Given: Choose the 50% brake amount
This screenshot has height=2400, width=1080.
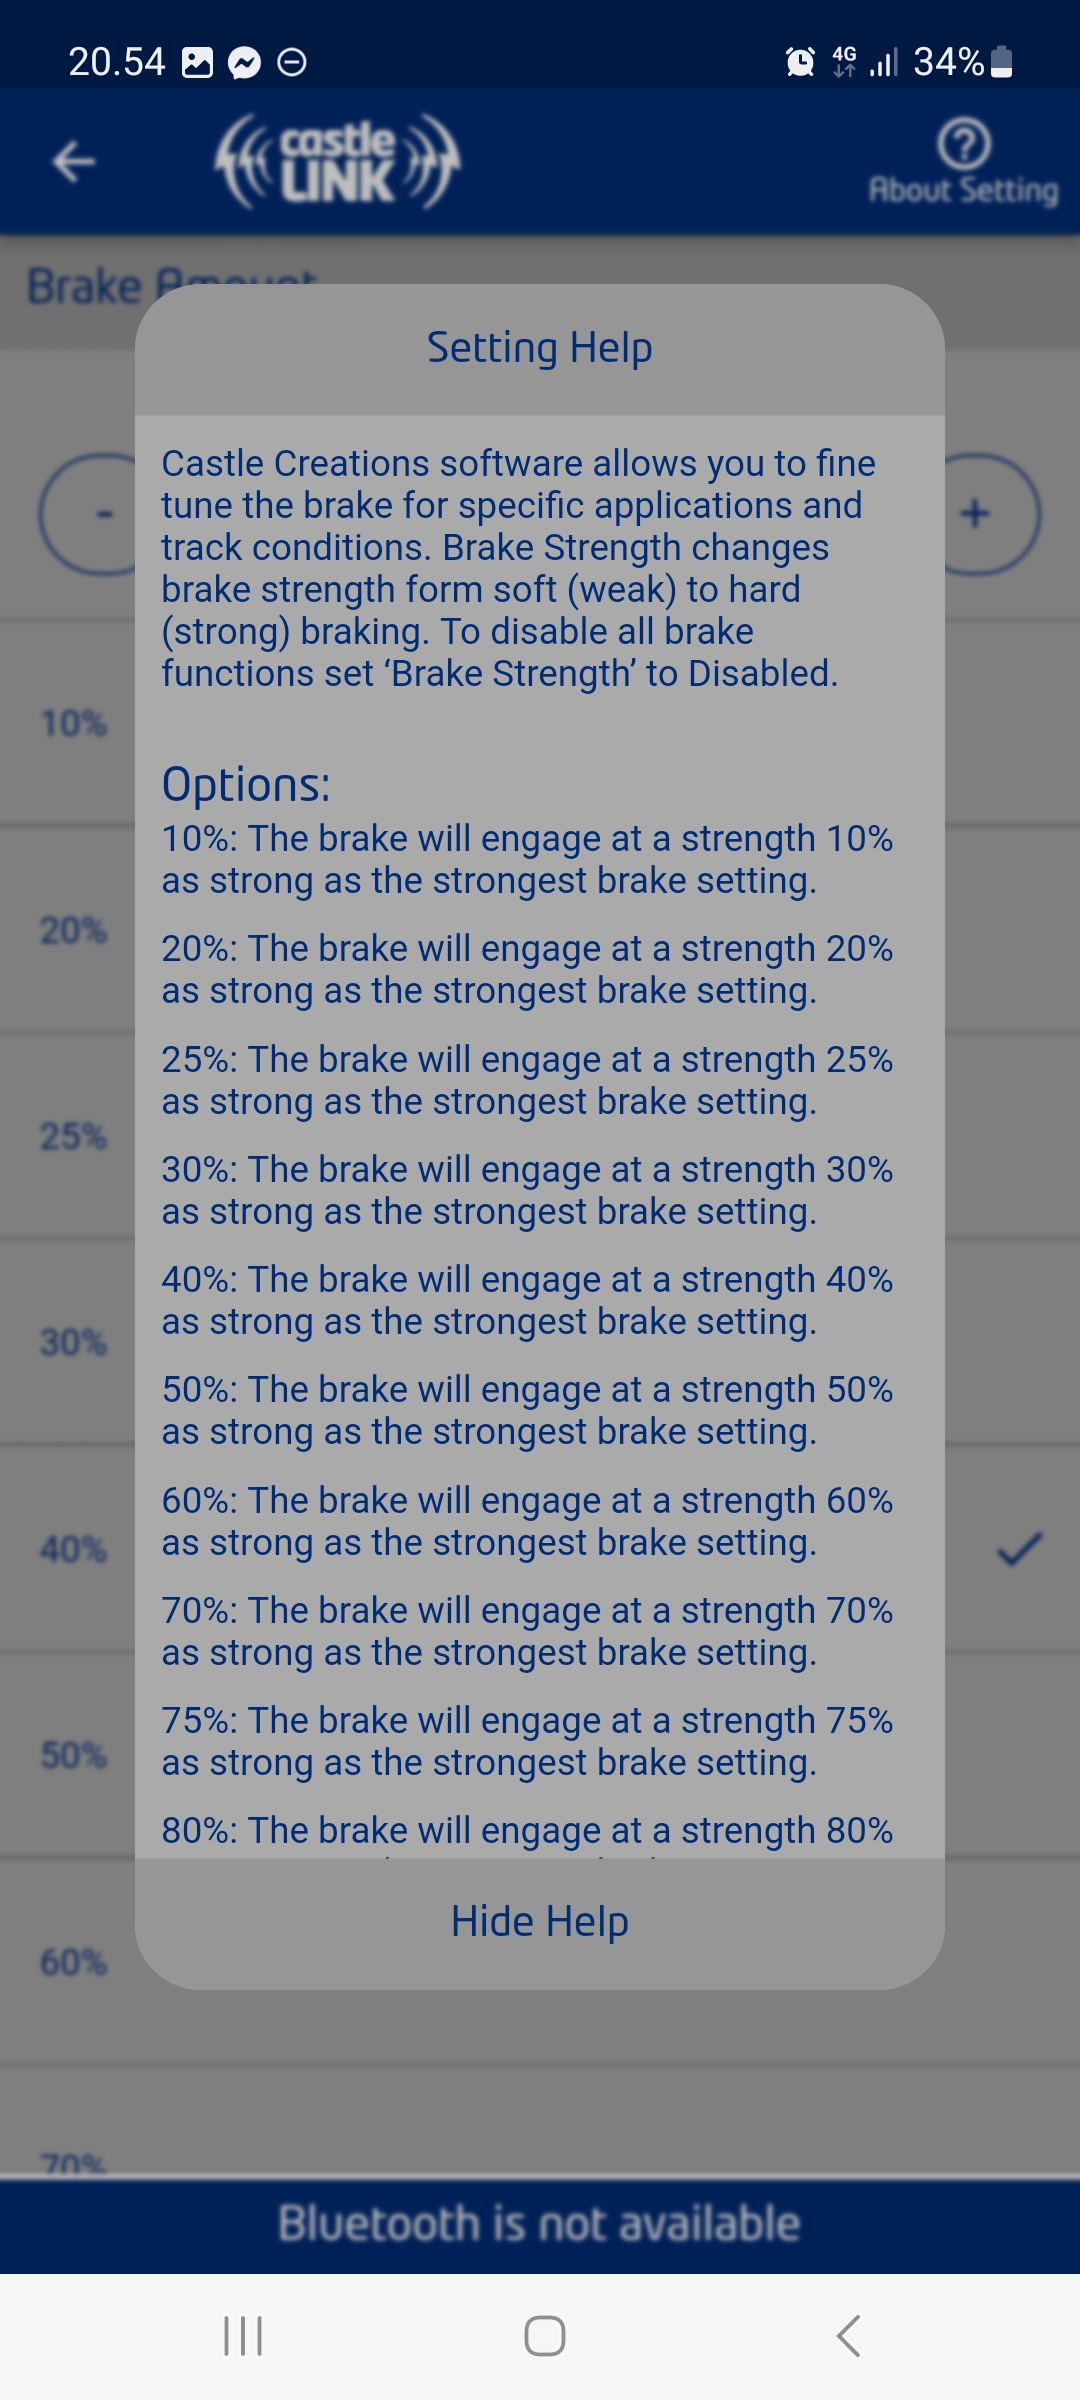Looking at the screenshot, I should tap(74, 1755).
